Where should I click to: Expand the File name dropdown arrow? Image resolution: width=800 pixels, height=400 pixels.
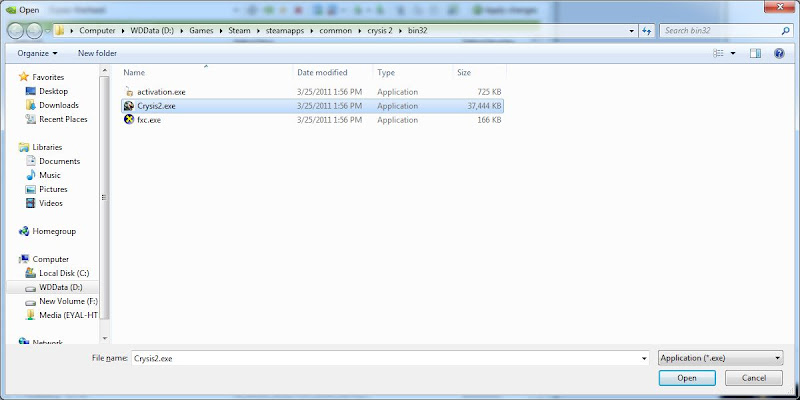pos(644,358)
